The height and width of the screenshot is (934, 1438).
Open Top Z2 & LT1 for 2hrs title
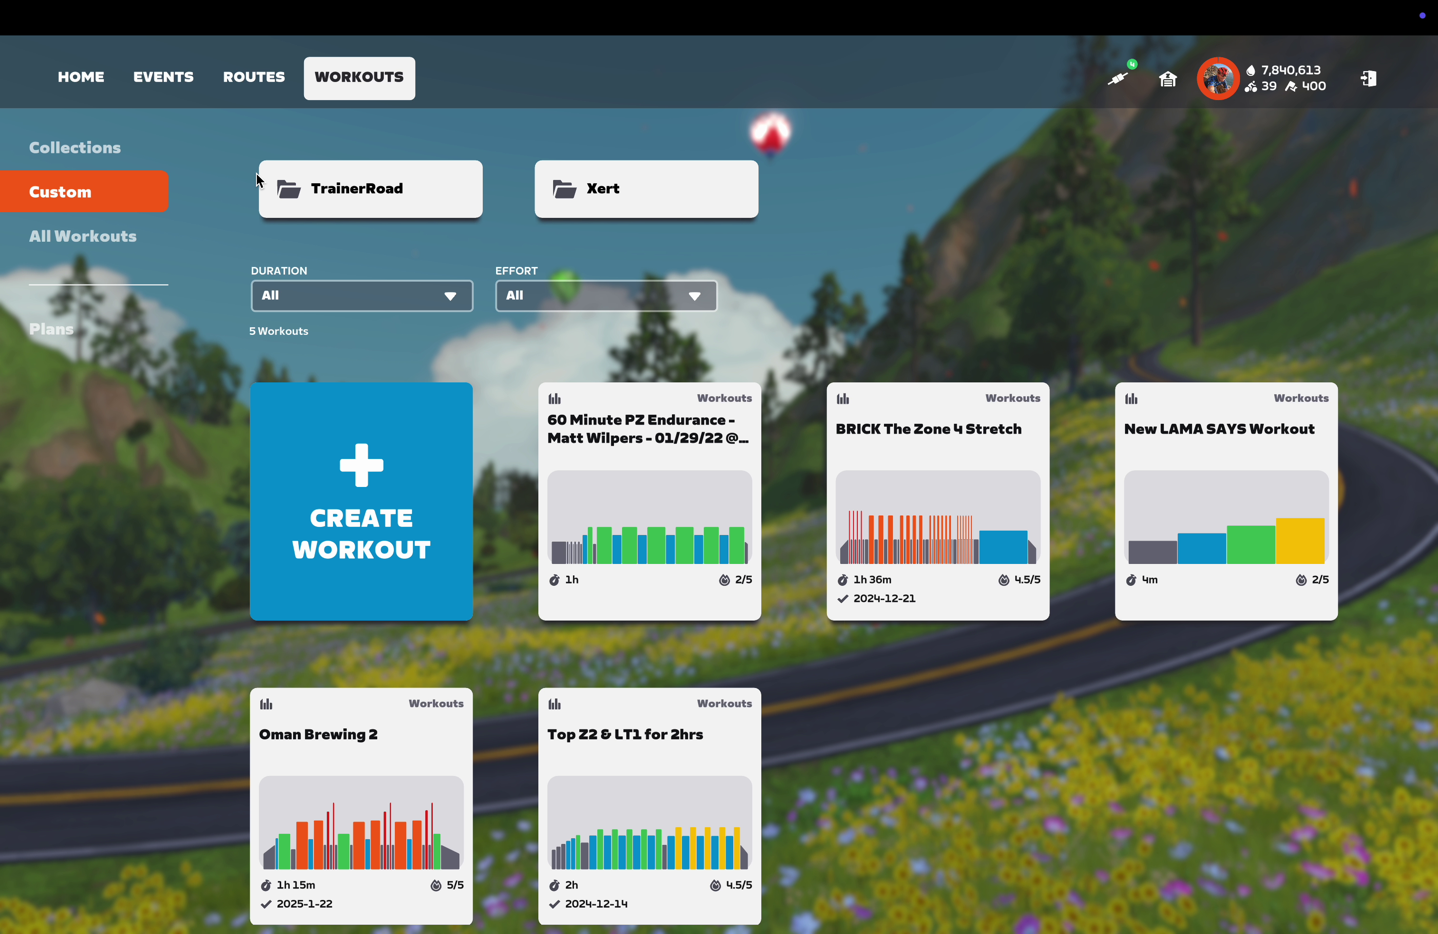625,734
